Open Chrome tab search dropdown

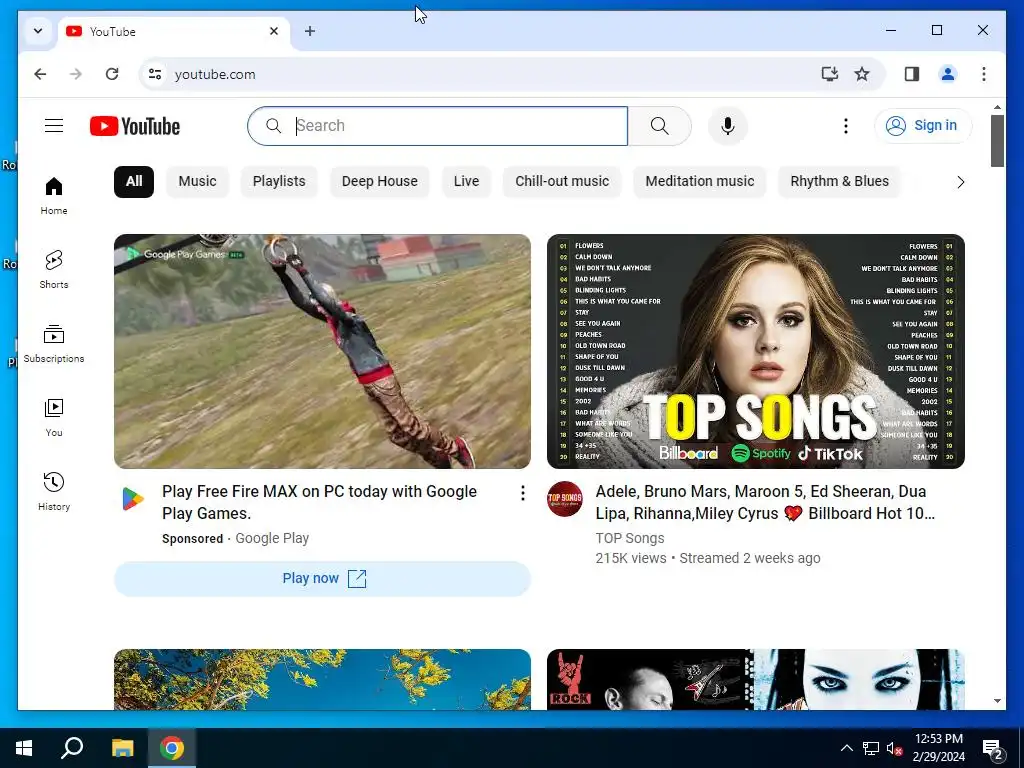[x=38, y=31]
